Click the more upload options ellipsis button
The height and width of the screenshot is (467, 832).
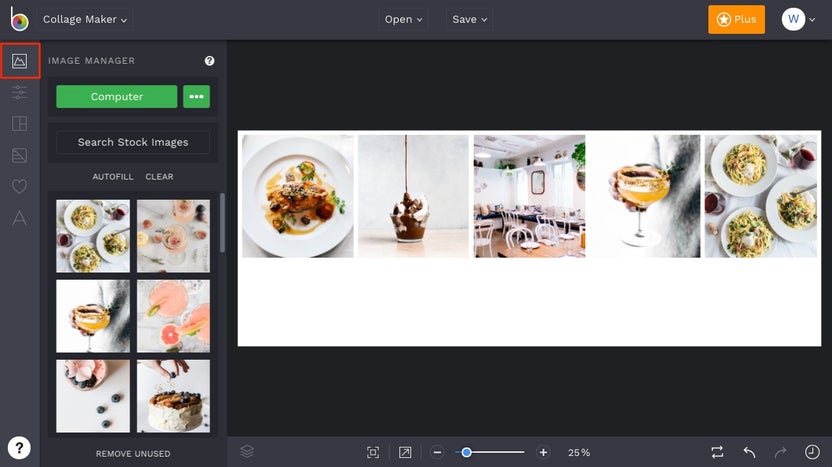[x=196, y=97]
